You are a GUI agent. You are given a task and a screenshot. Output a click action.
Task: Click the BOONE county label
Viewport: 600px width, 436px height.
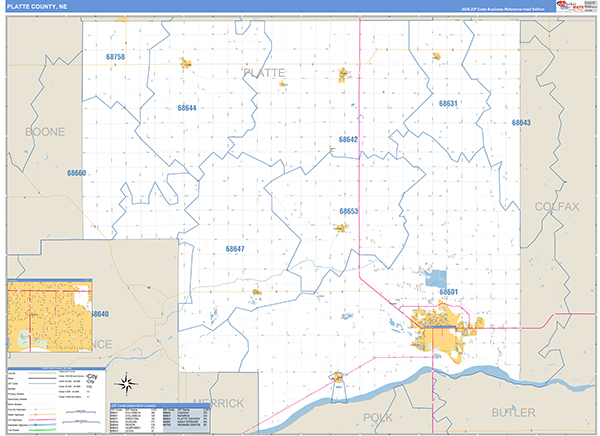click(x=45, y=132)
